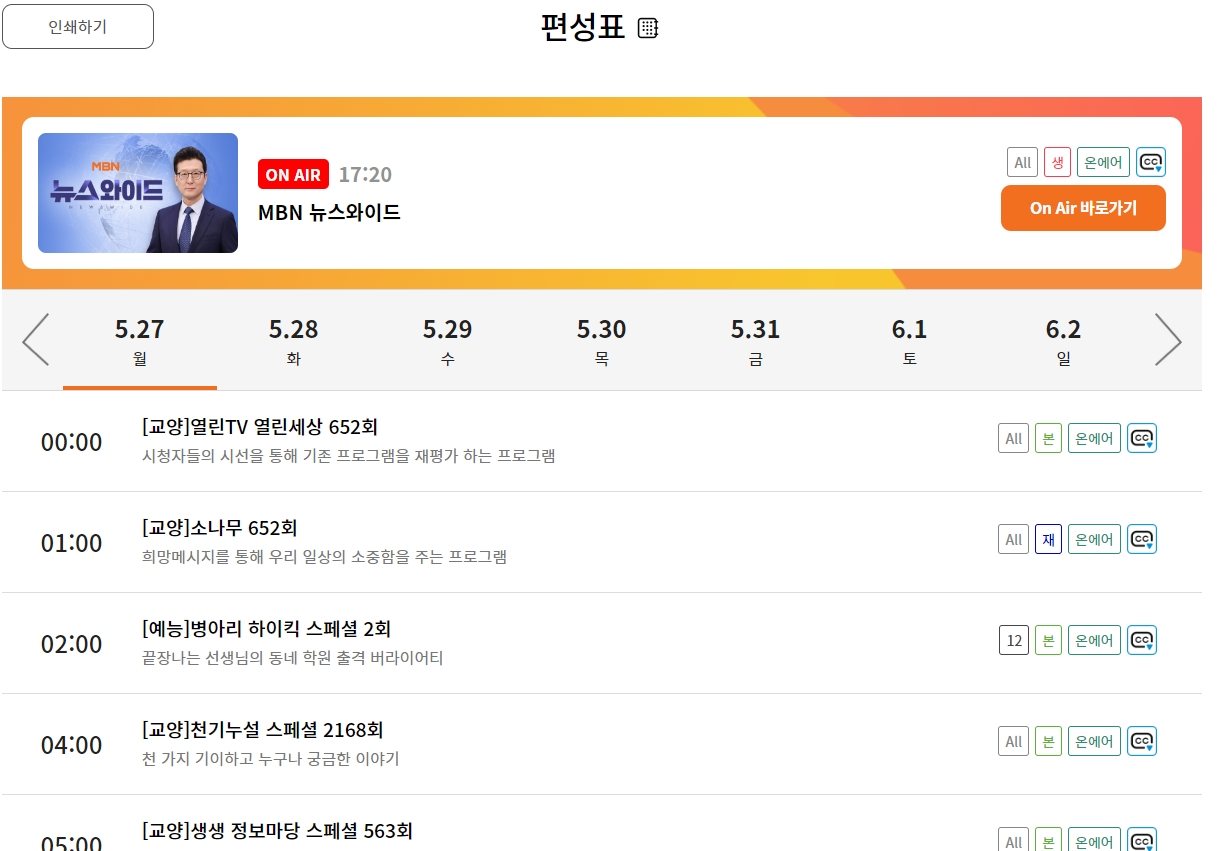This screenshot has height=851, width=1231.
Task: Open the 6.2 일 schedule tab
Action: 1064,341
